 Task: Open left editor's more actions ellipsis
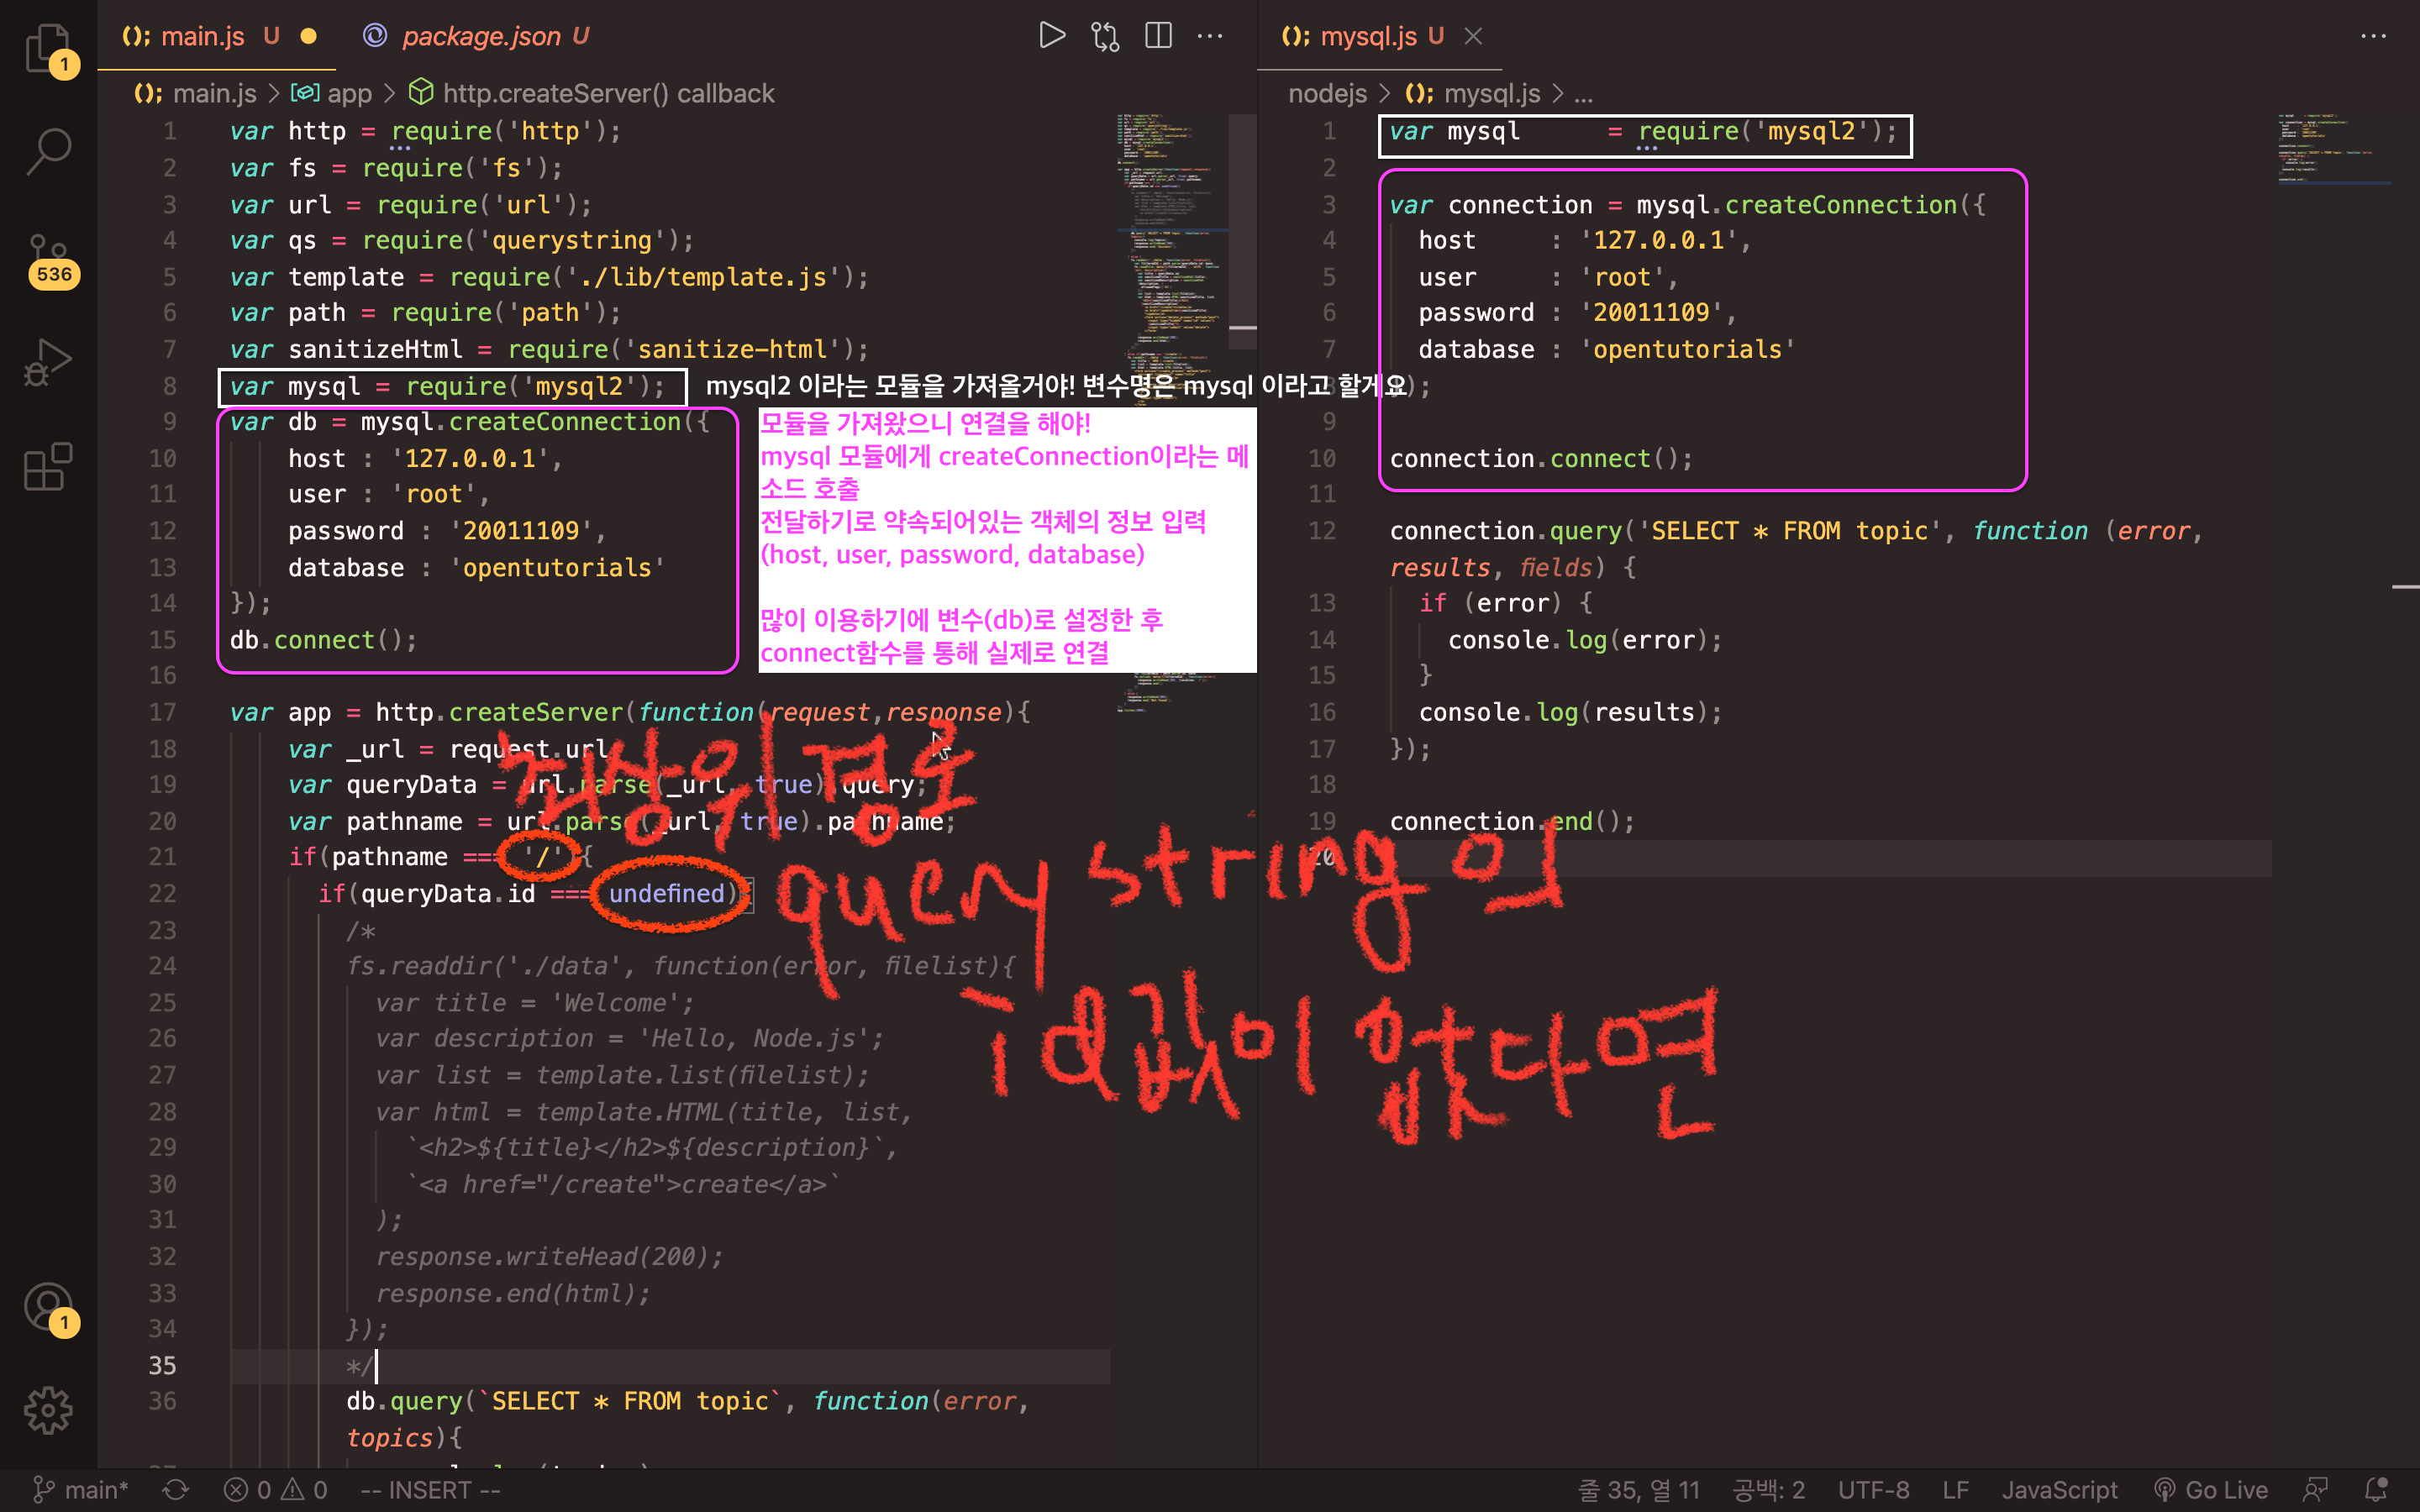pos(1210,36)
